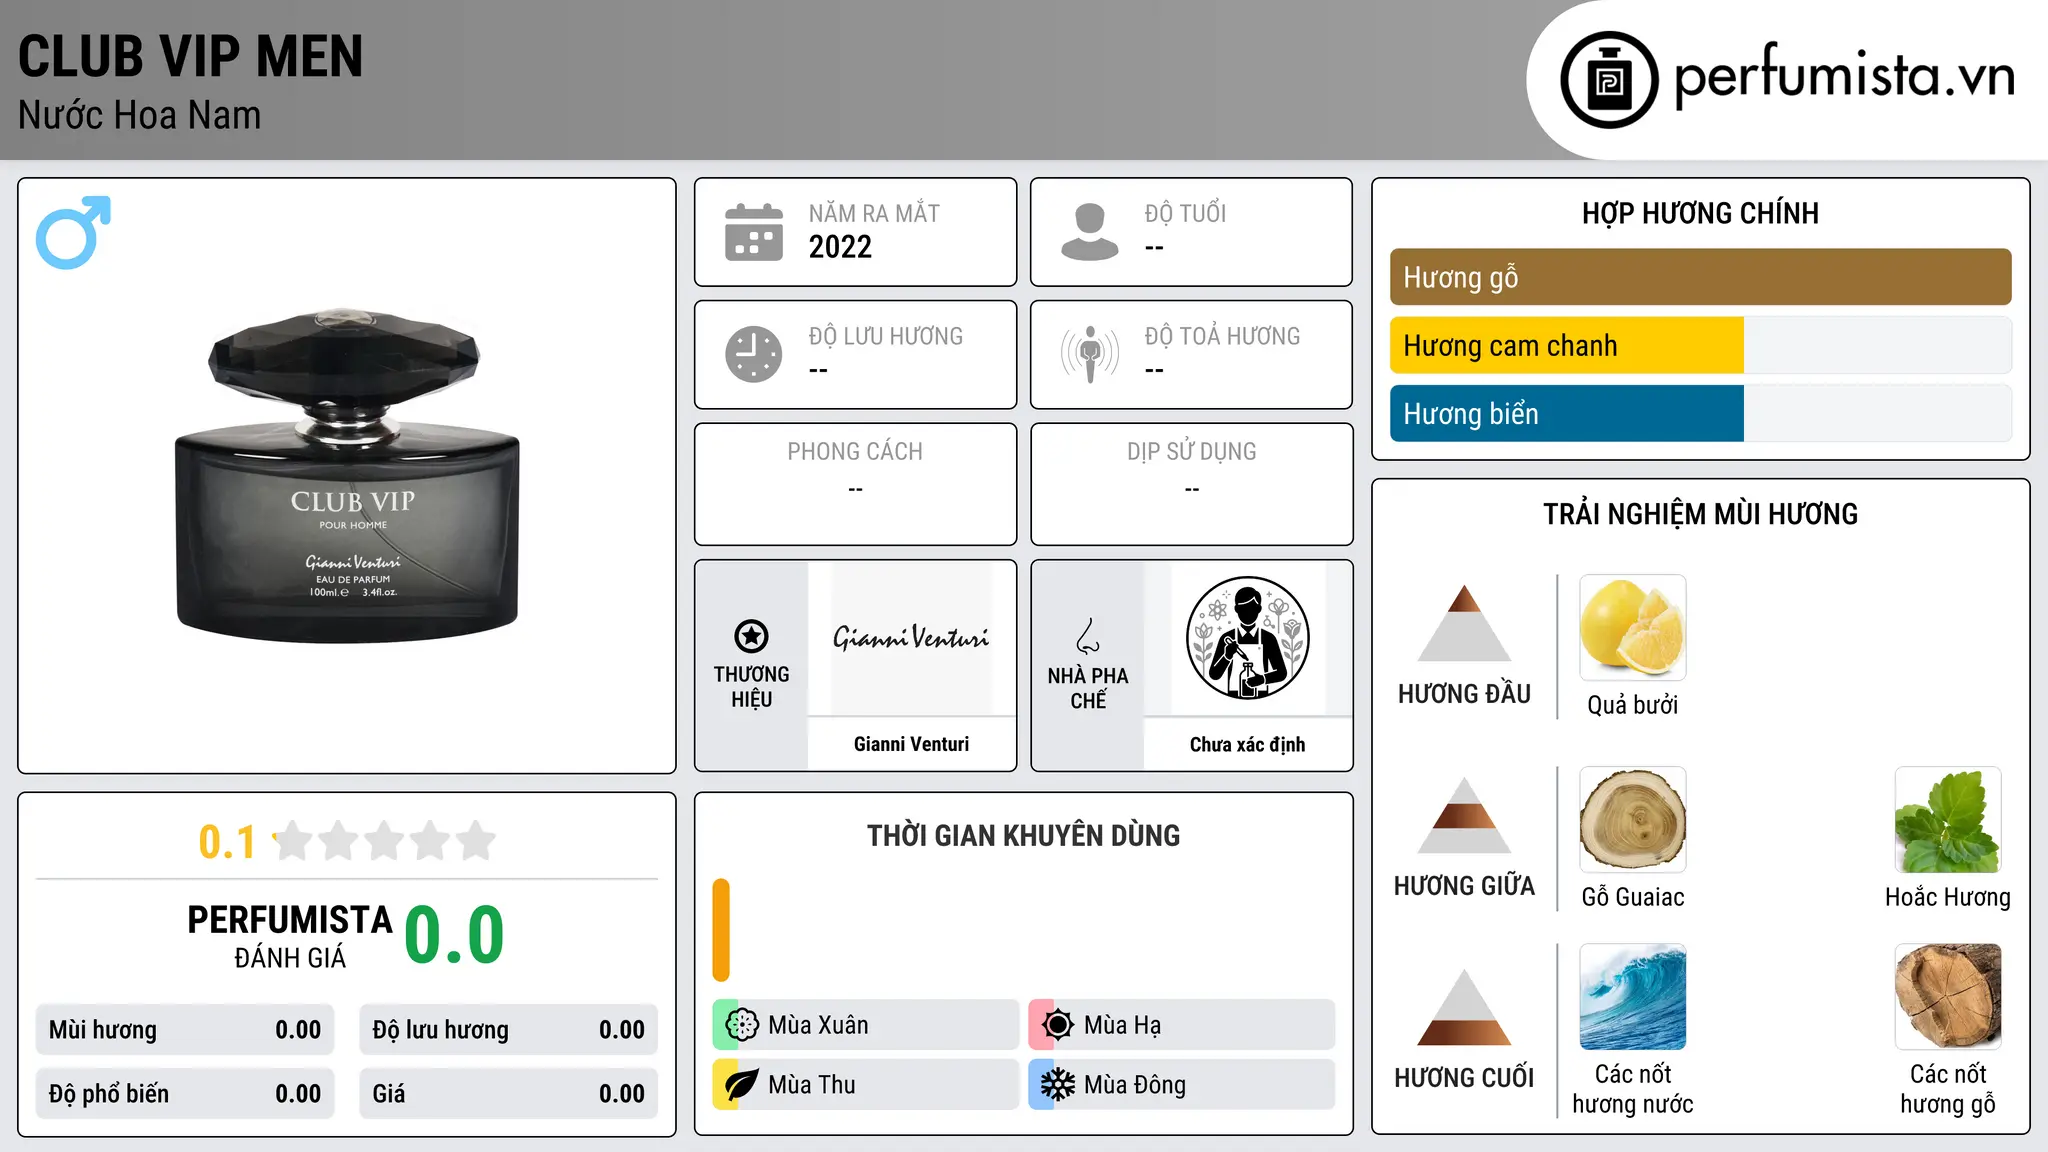Image resolution: width=2048 pixels, height=1152 pixels.
Task: Open the Gỗ Guaiac wood note image
Action: point(1633,820)
